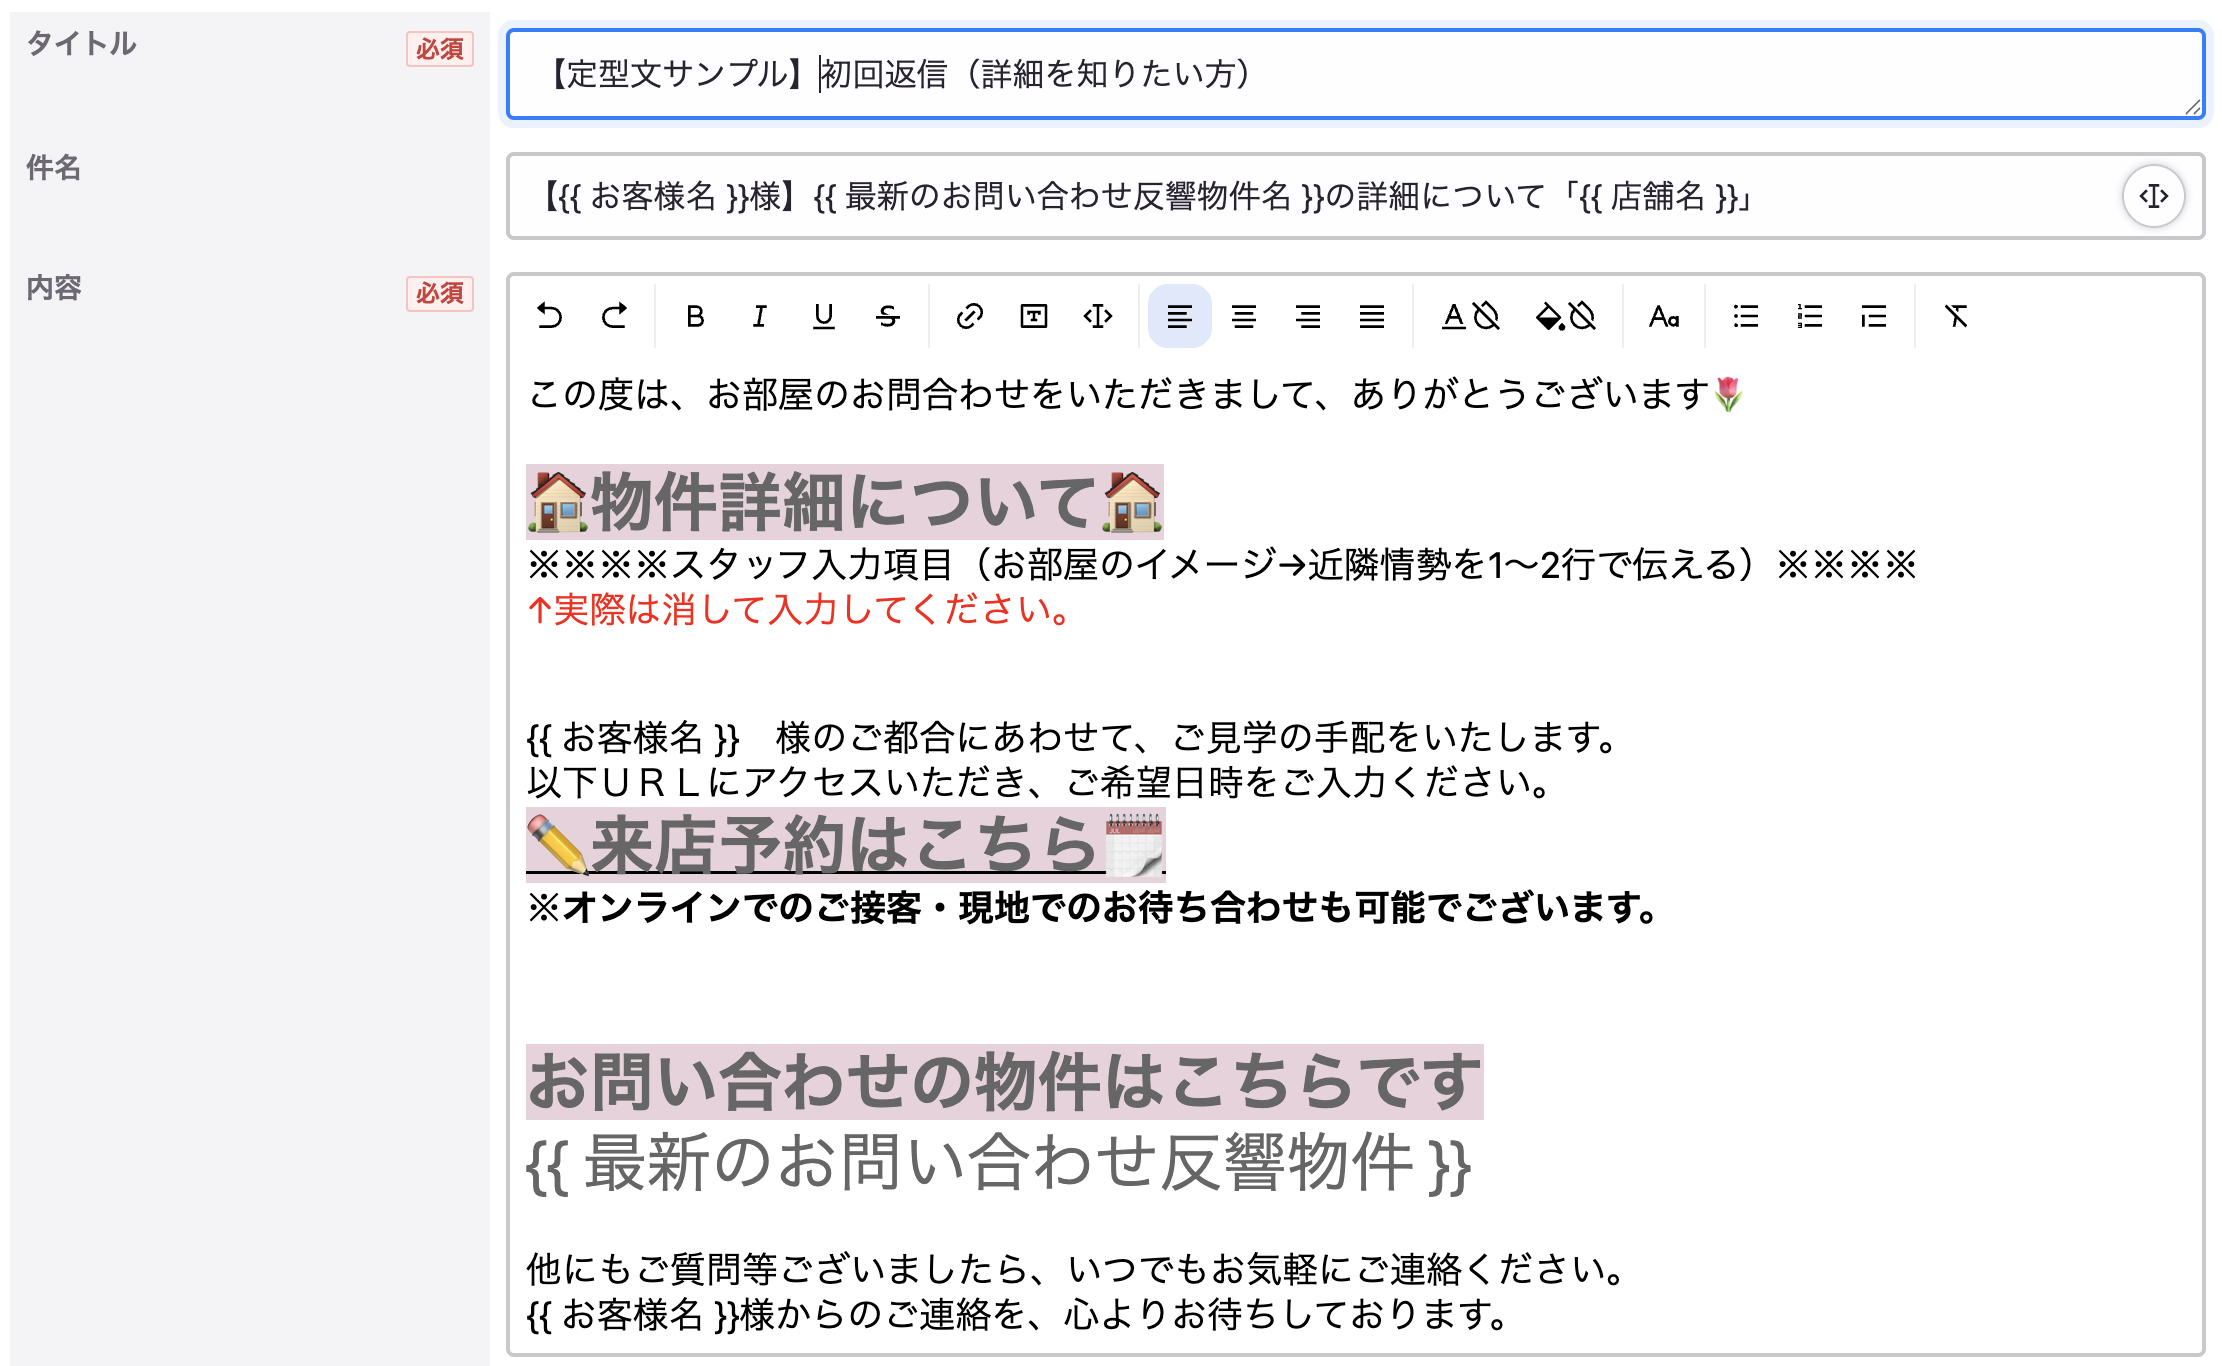Clear the text color
The height and width of the screenshot is (1366, 2222).
click(1487, 316)
